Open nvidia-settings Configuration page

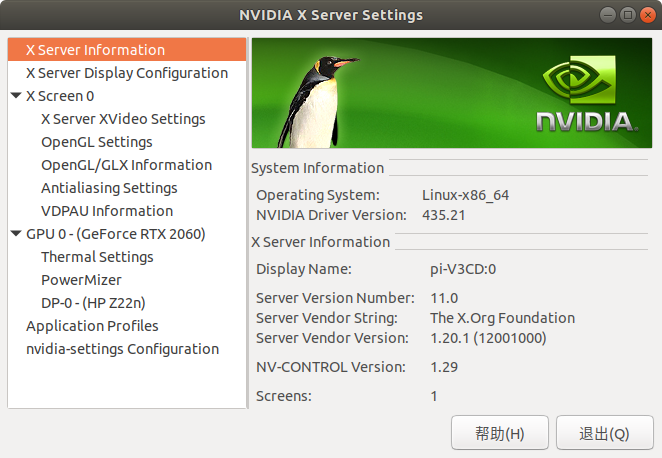point(122,349)
